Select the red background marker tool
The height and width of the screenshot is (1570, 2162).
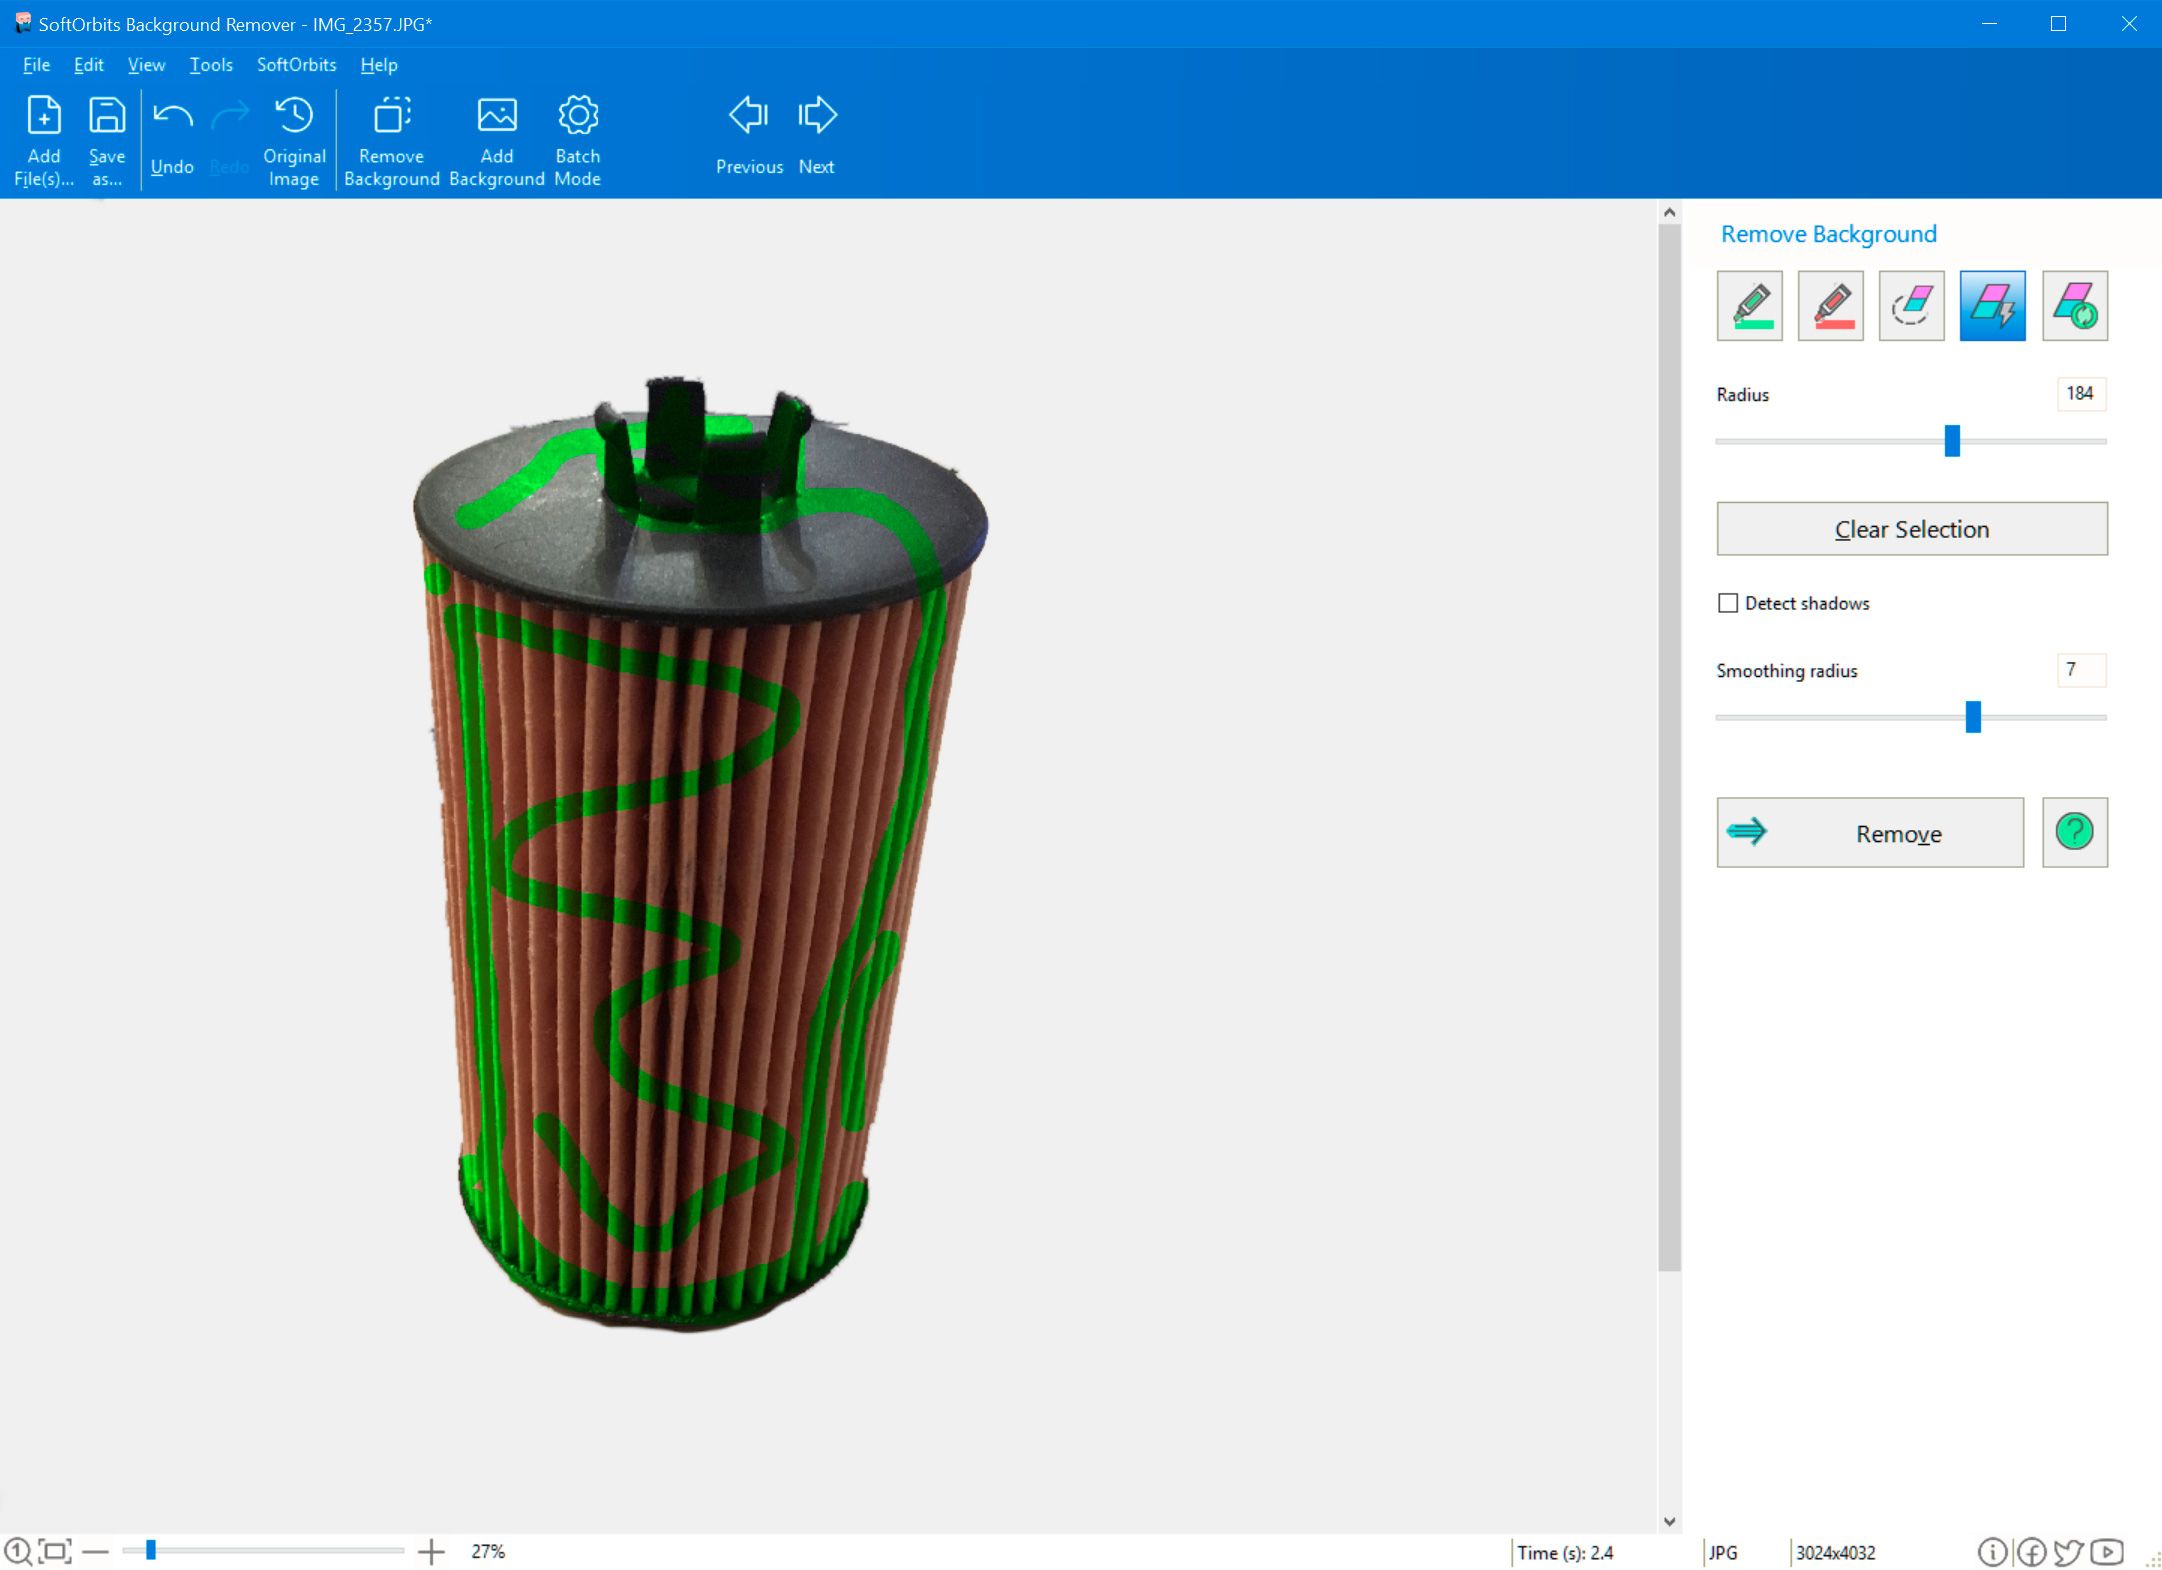click(x=1831, y=306)
